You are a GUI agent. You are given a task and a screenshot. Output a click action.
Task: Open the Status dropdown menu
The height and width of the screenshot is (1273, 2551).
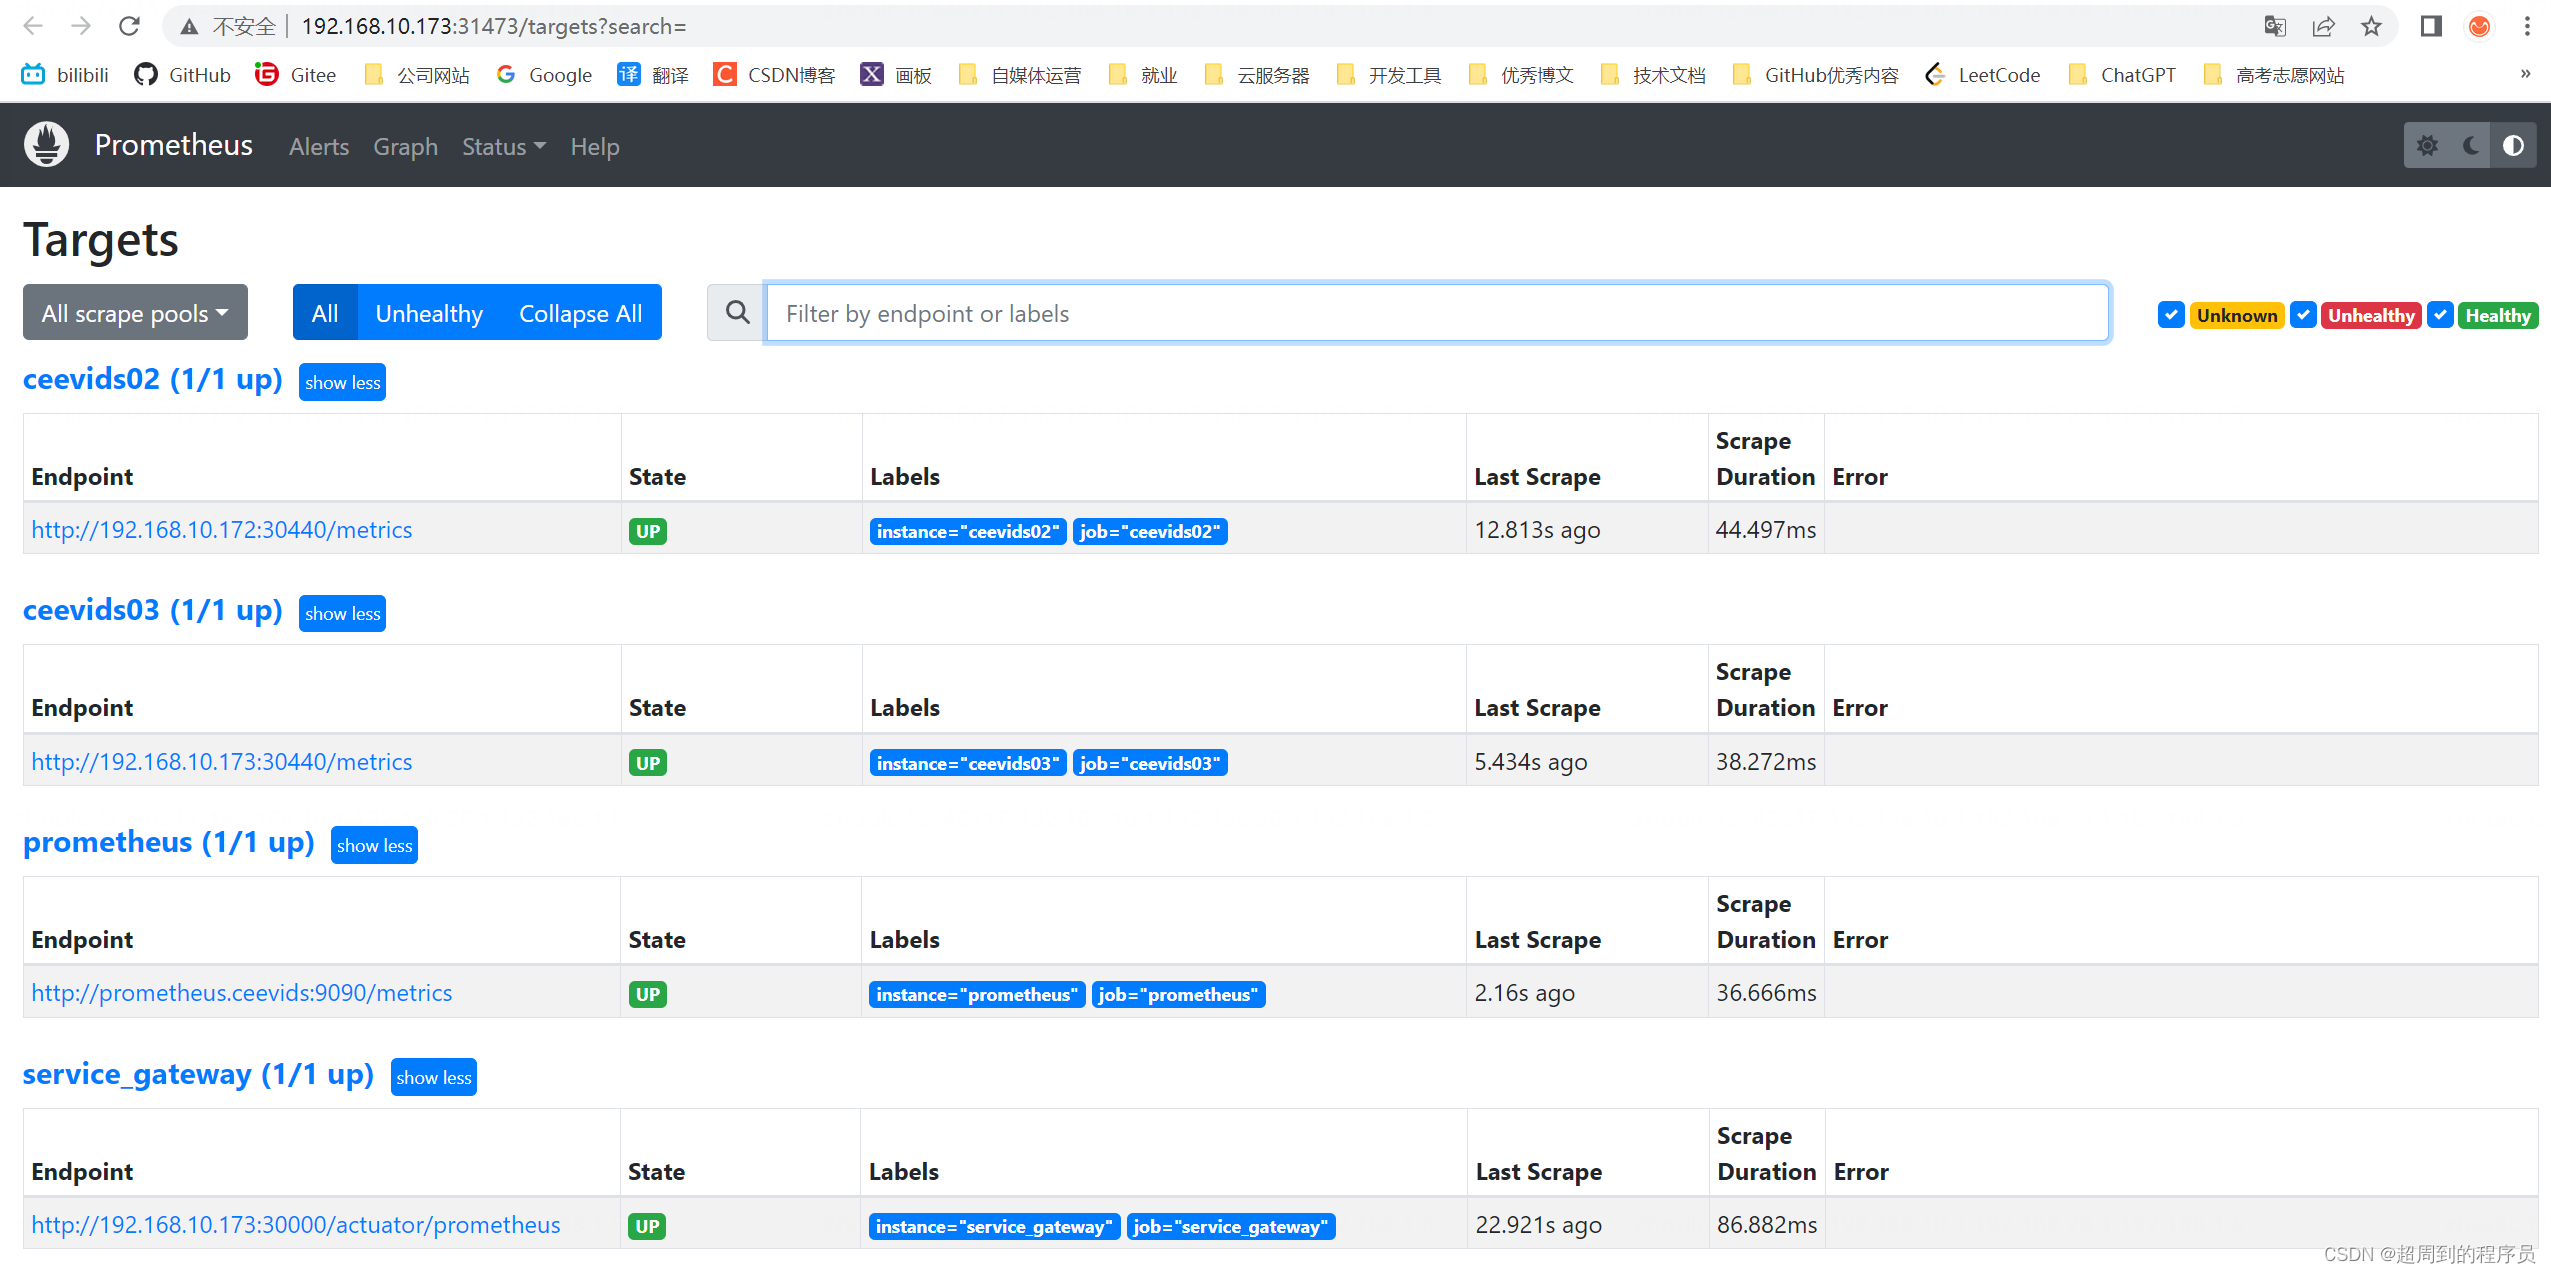click(x=503, y=147)
